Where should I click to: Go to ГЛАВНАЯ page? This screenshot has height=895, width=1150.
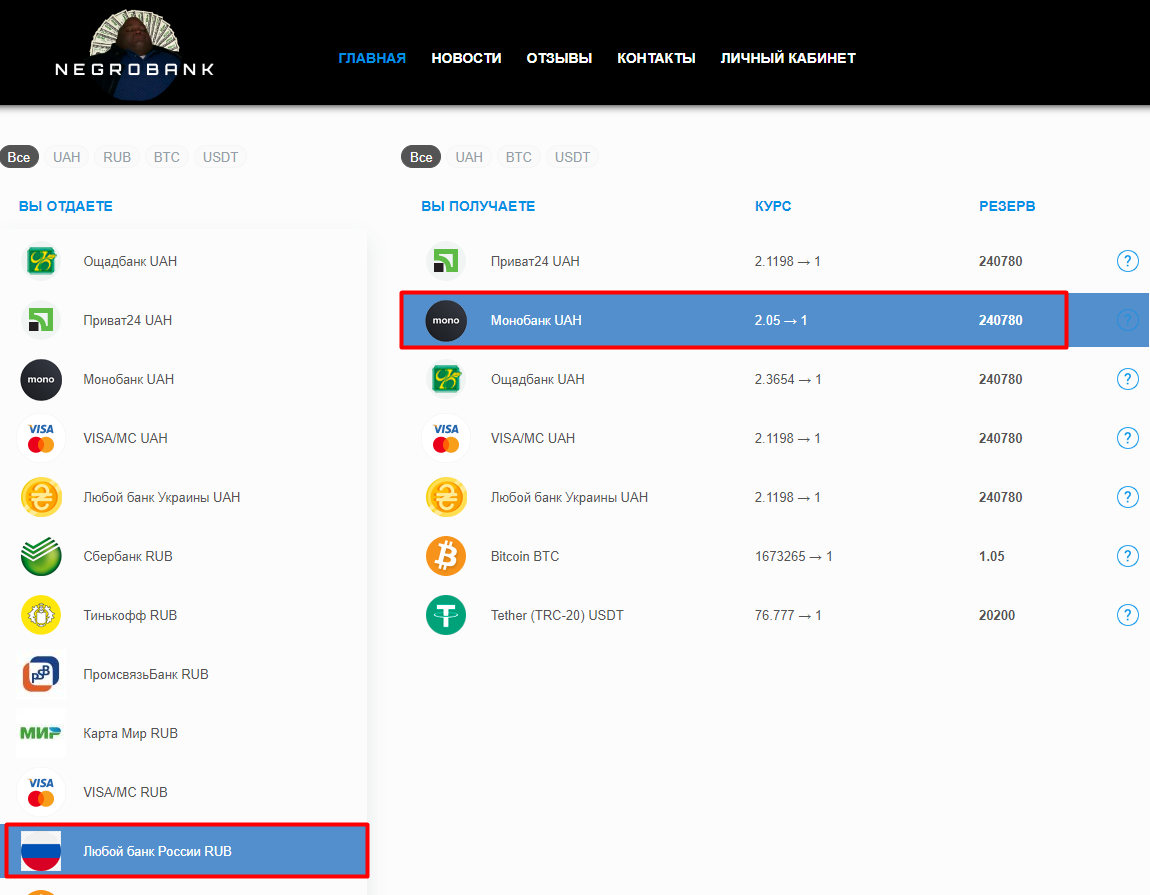tap(372, 58)
